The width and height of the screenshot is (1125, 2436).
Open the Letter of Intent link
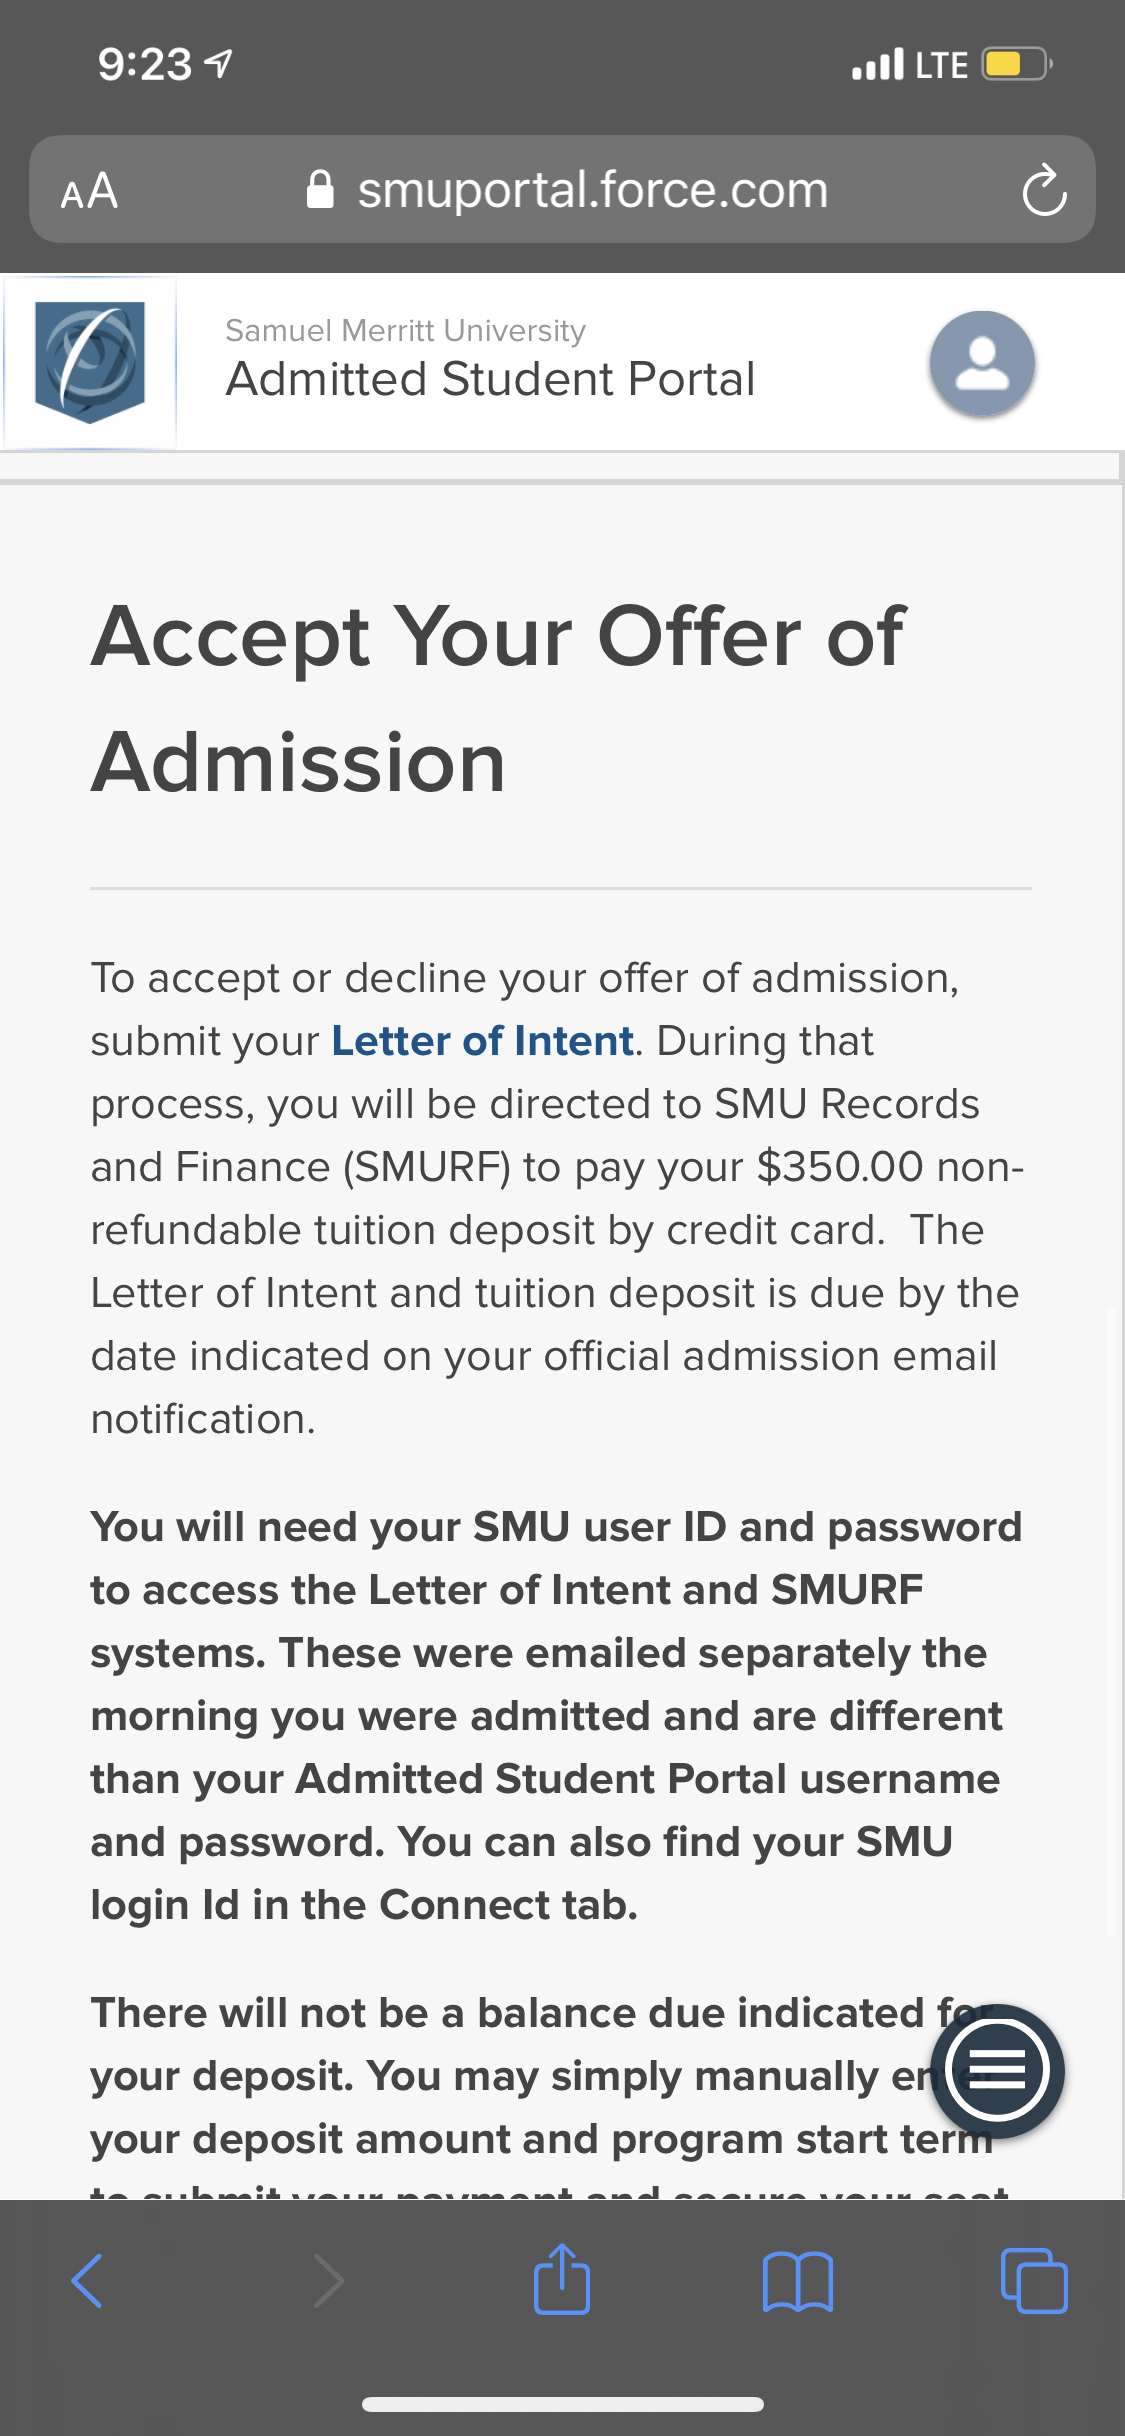[483, 1041]
